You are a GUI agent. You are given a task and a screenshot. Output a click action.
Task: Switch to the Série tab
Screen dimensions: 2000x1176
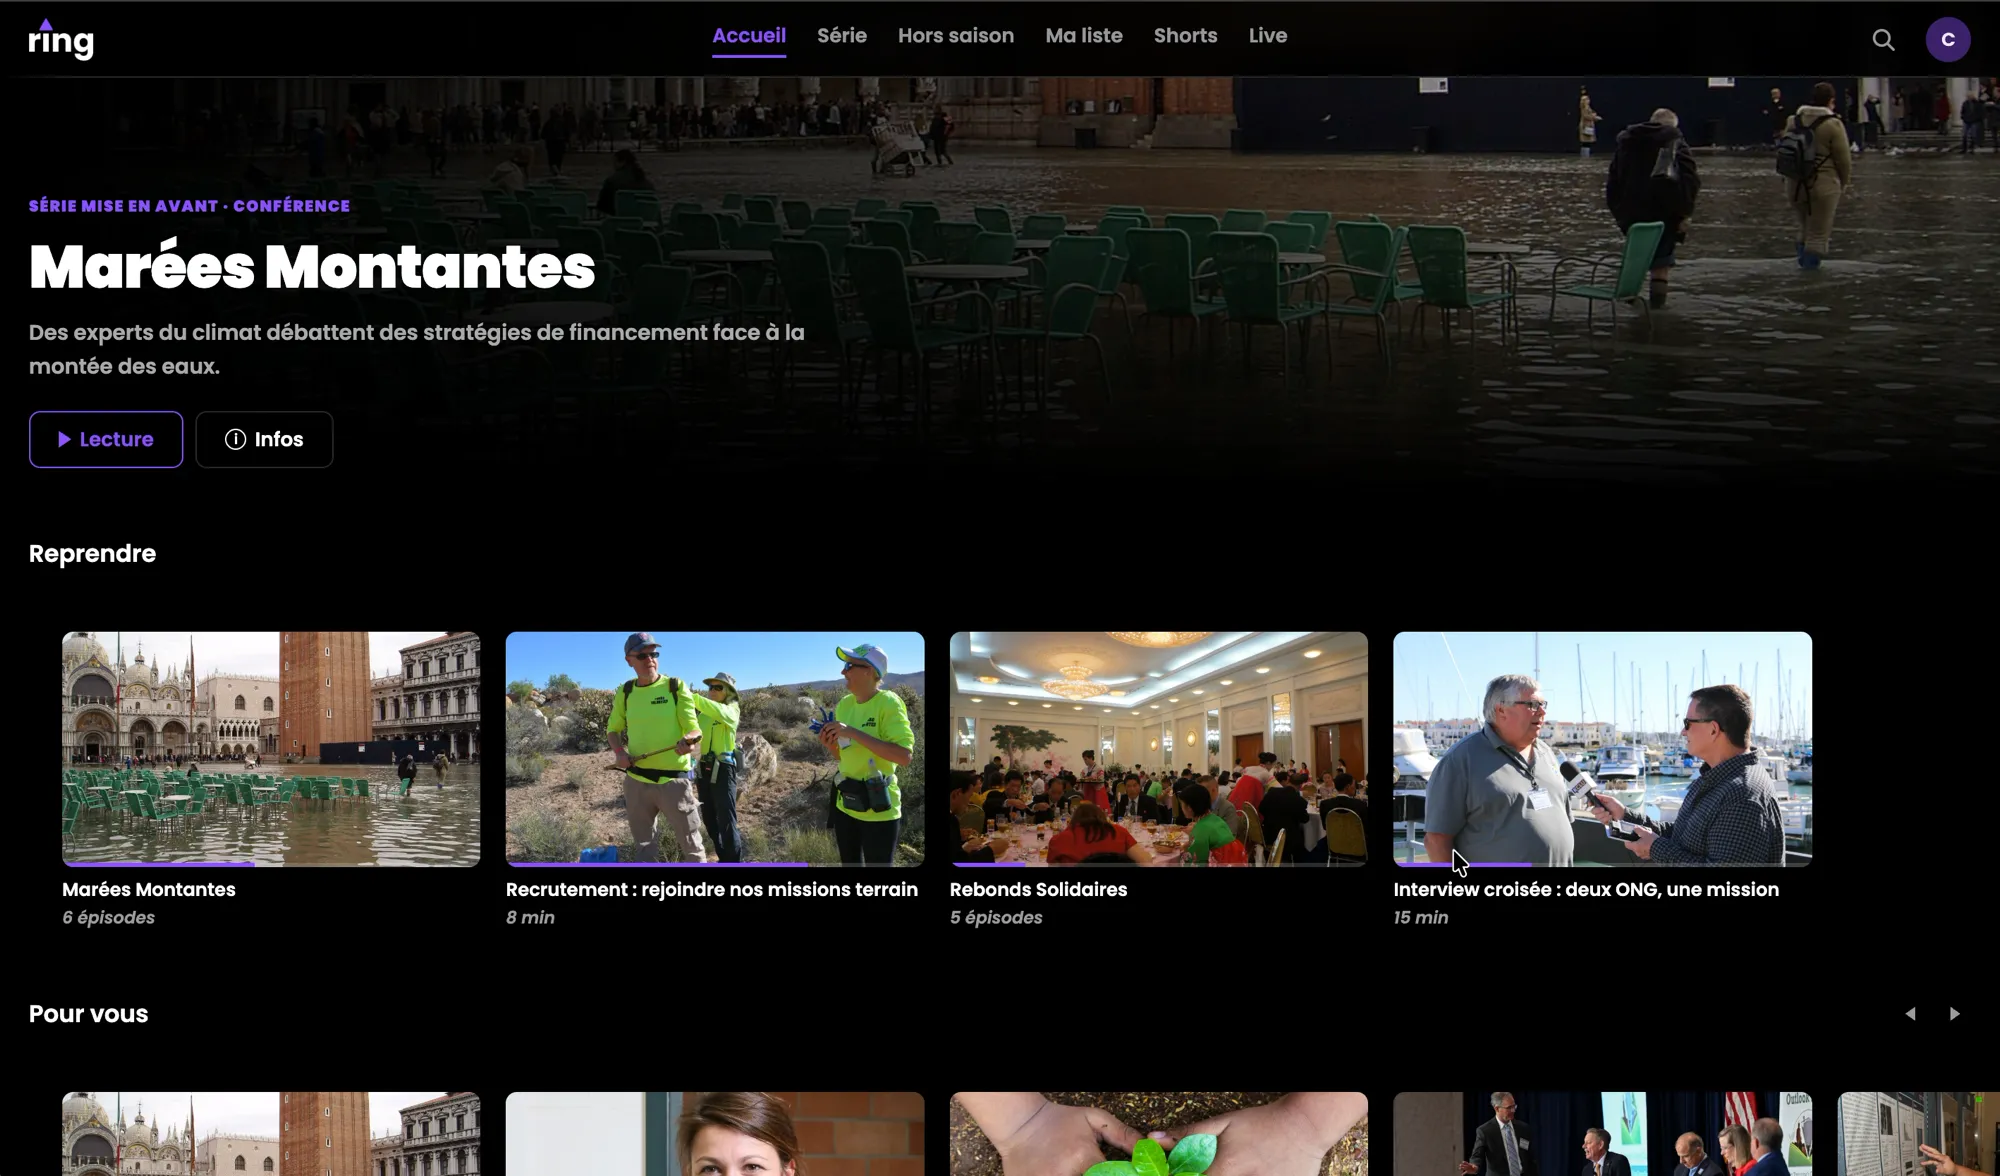[841, 36]
